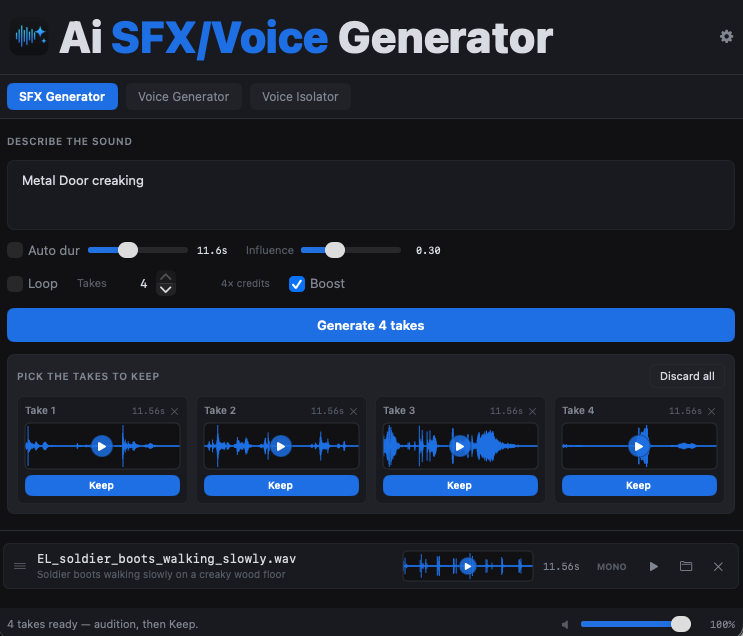Viewport: 743px width, 636px height.
Task: Adjust the master volume slider
Action: click(x=680, y=624)
